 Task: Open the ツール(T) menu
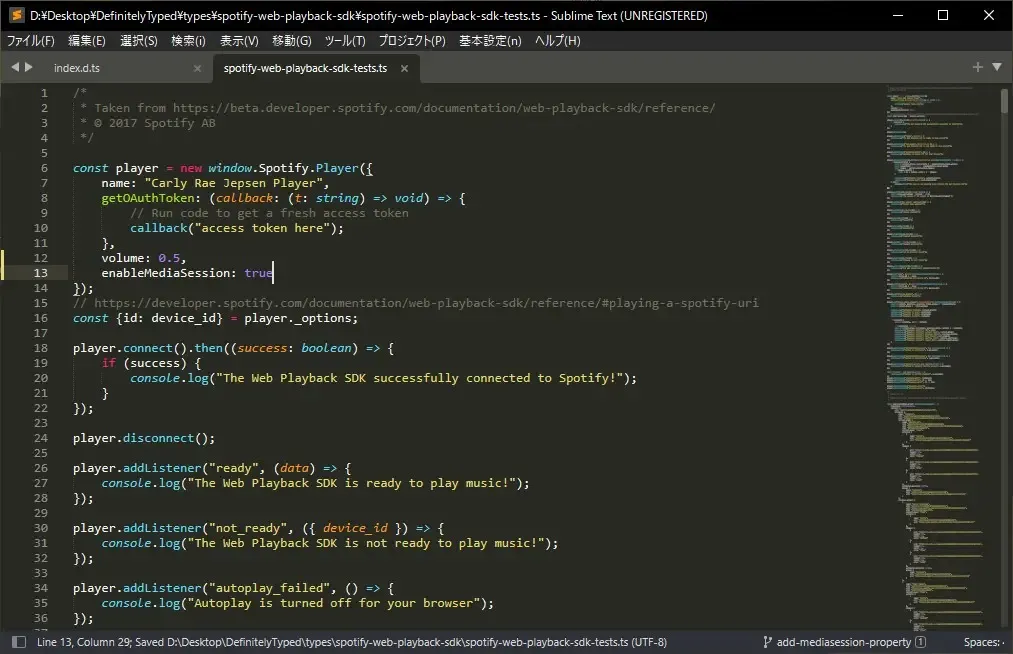(x=345, y=41)
